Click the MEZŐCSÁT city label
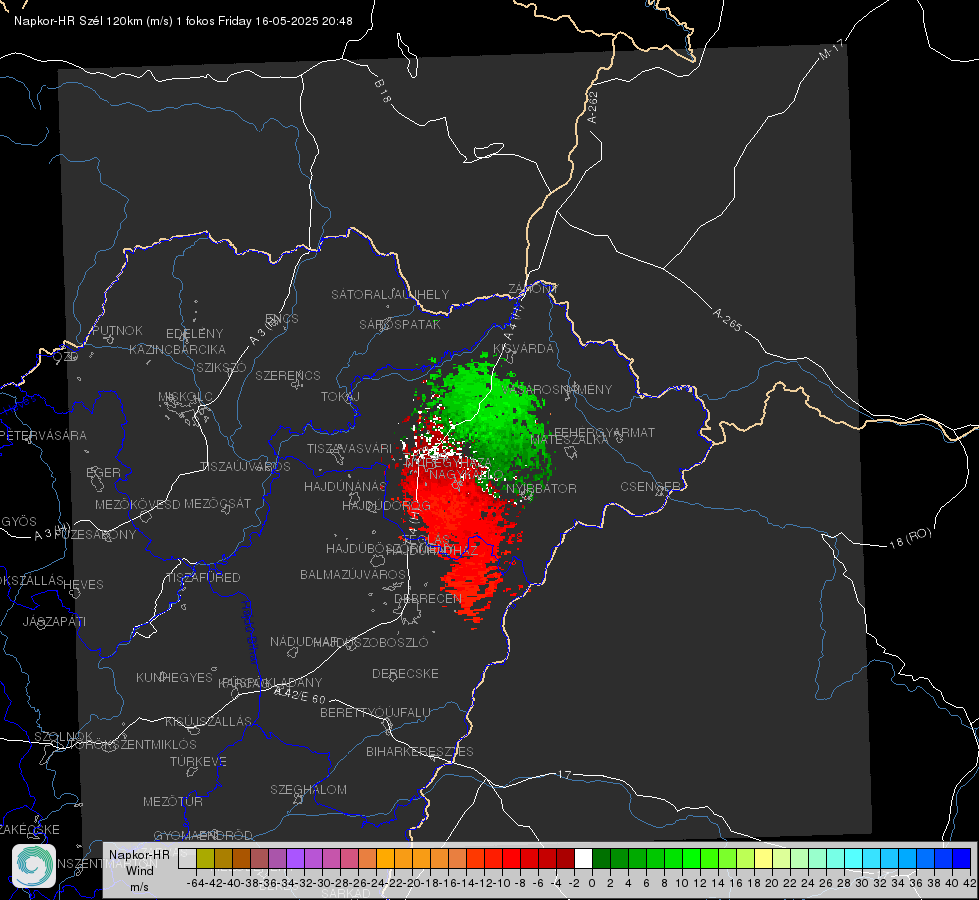The height and width of the screenshot is (900, 979). (x=217, y=503)
